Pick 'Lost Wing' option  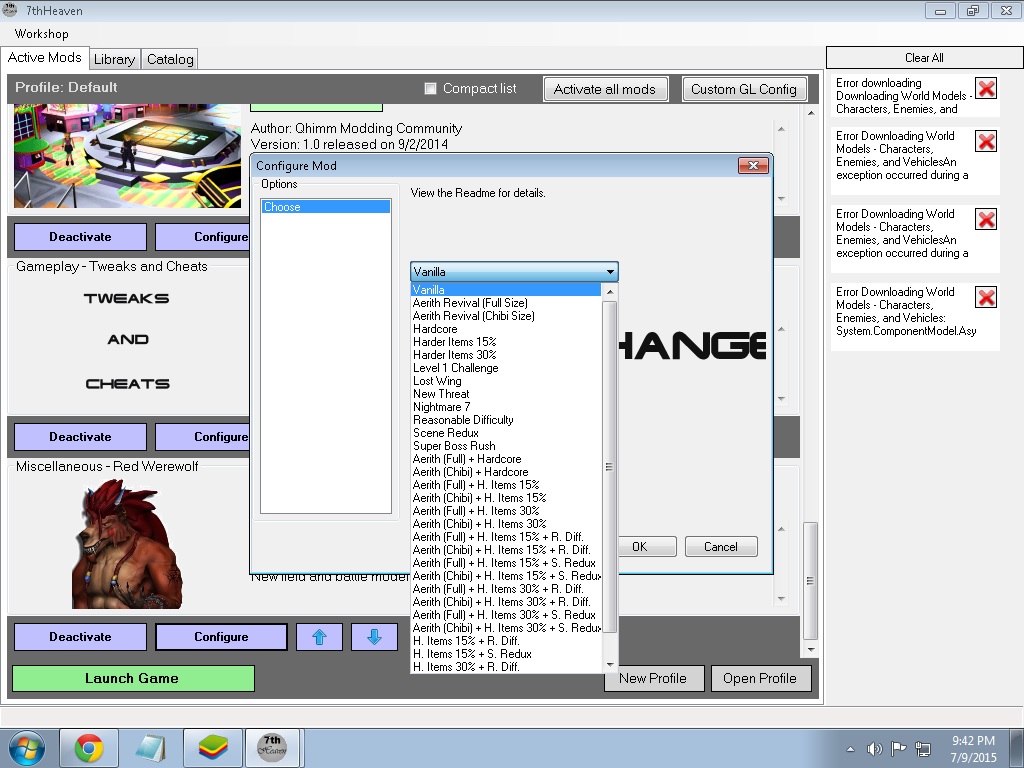click(x=506, y=381)
